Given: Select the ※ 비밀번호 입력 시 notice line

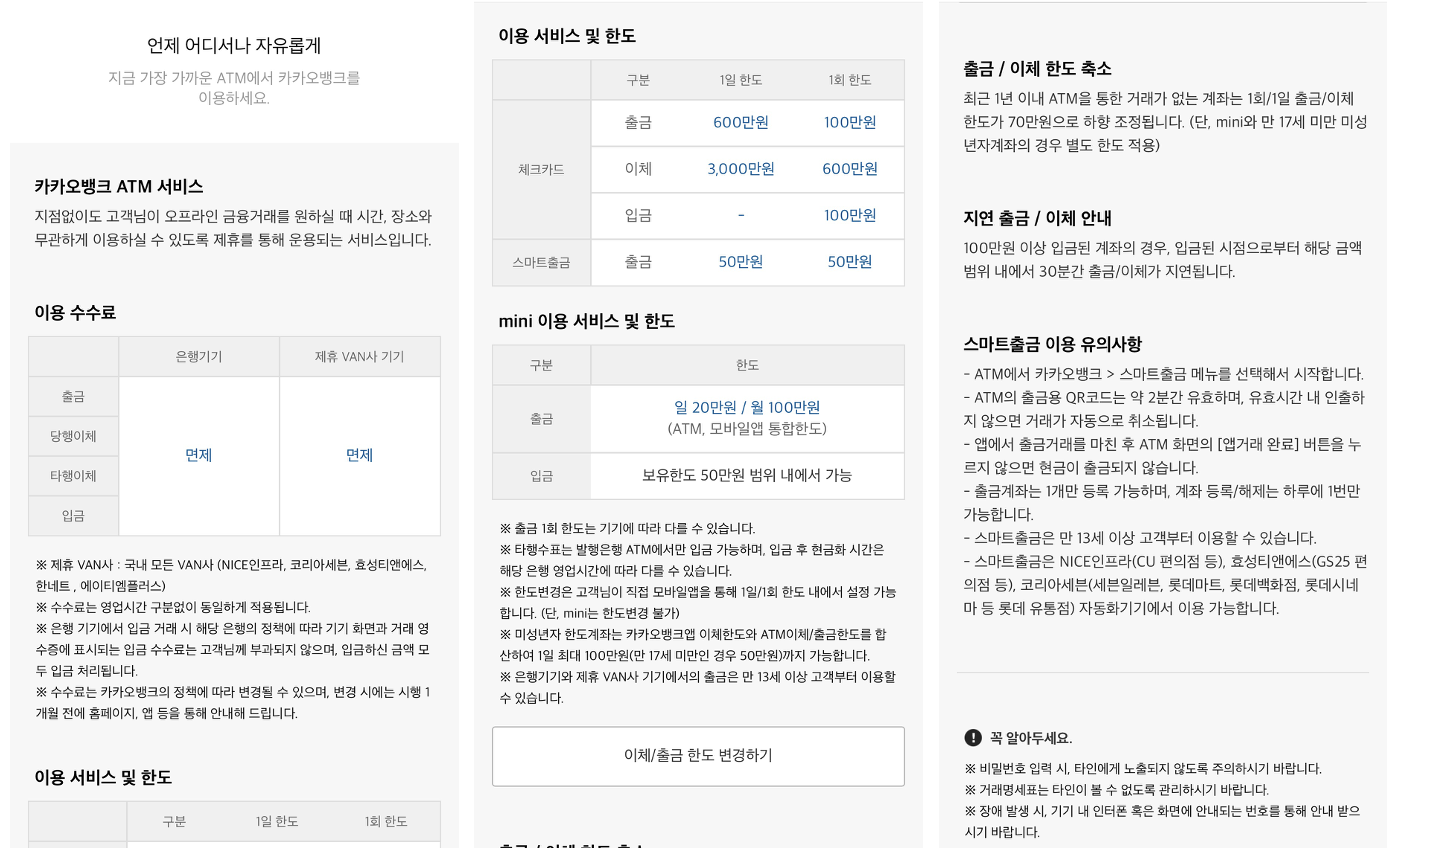Looking at the screenshot, I should pyautogui.click(x=1143, y=769).
